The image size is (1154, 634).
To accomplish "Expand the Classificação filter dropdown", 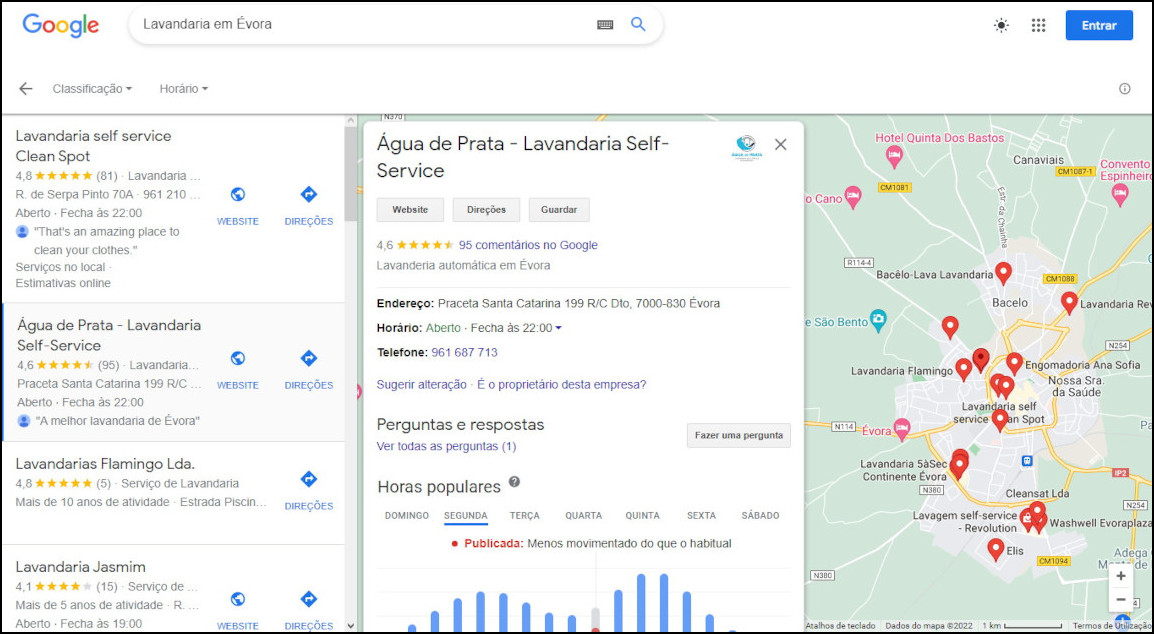I will [x=92, y=88].
